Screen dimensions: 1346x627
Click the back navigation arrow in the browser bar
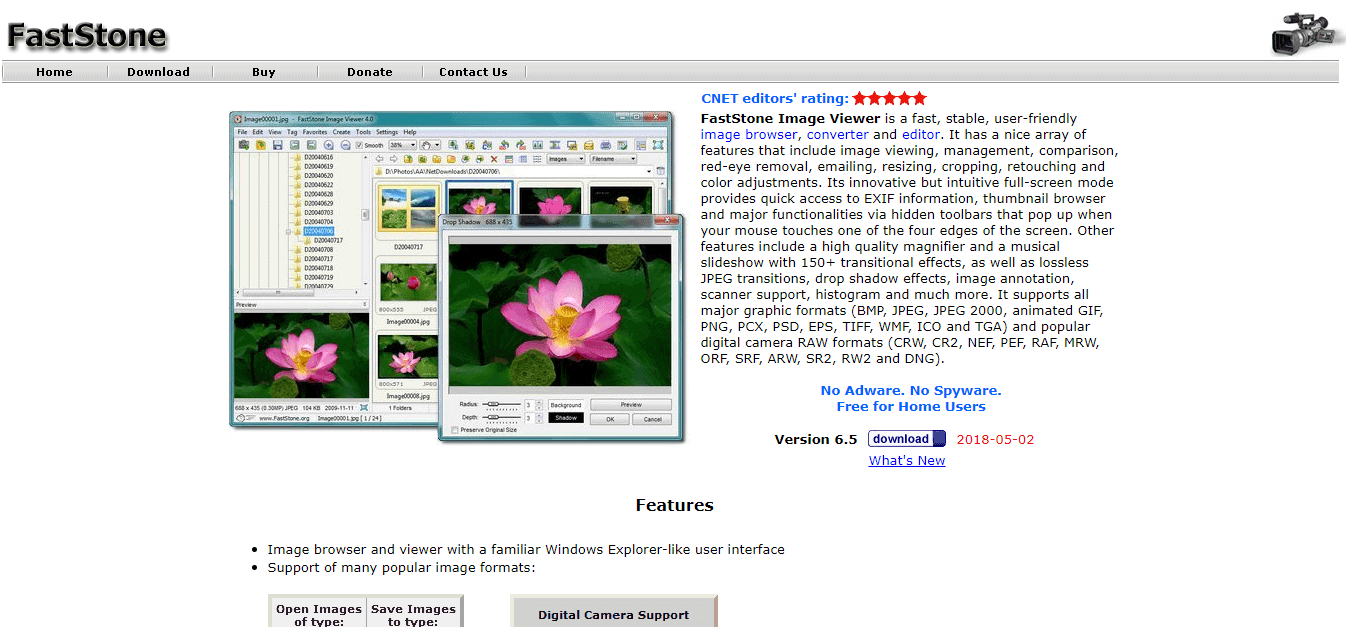[x=379, y=159]
